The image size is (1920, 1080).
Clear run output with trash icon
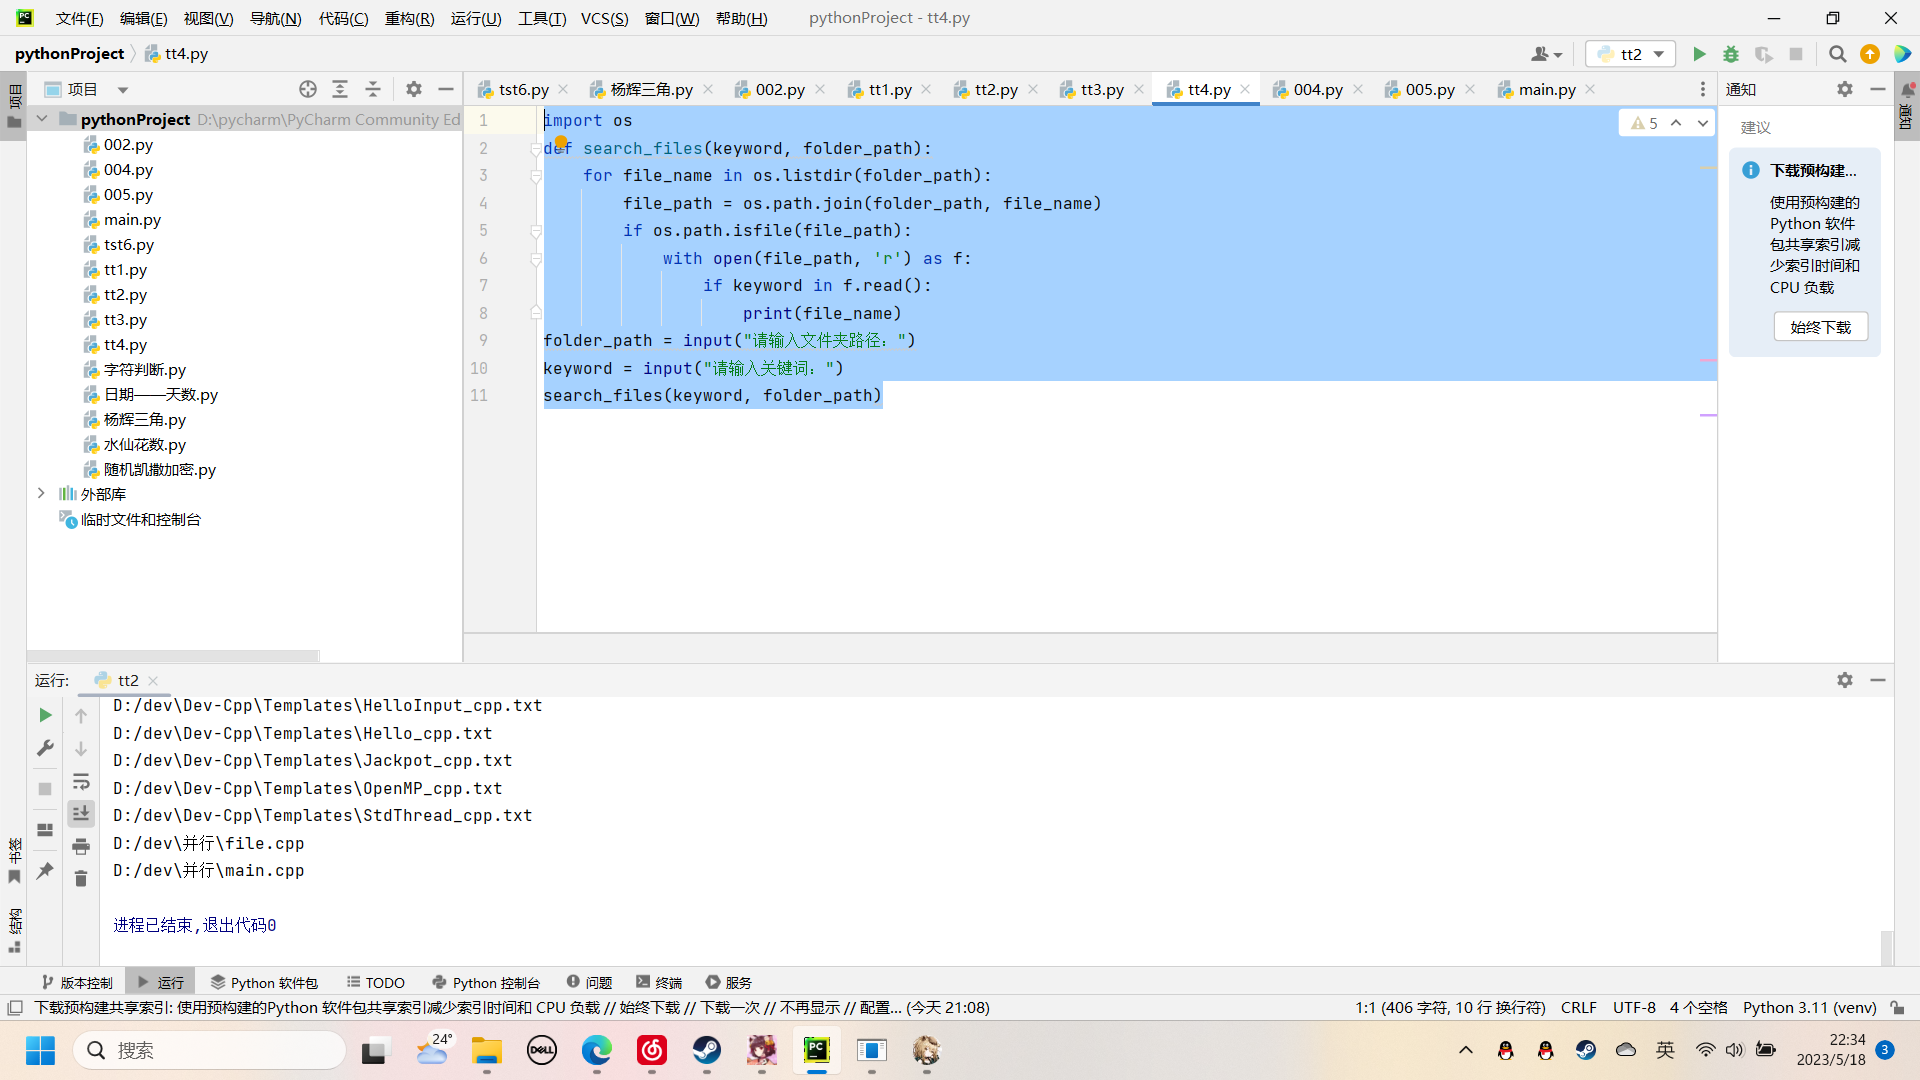(81, 878)
